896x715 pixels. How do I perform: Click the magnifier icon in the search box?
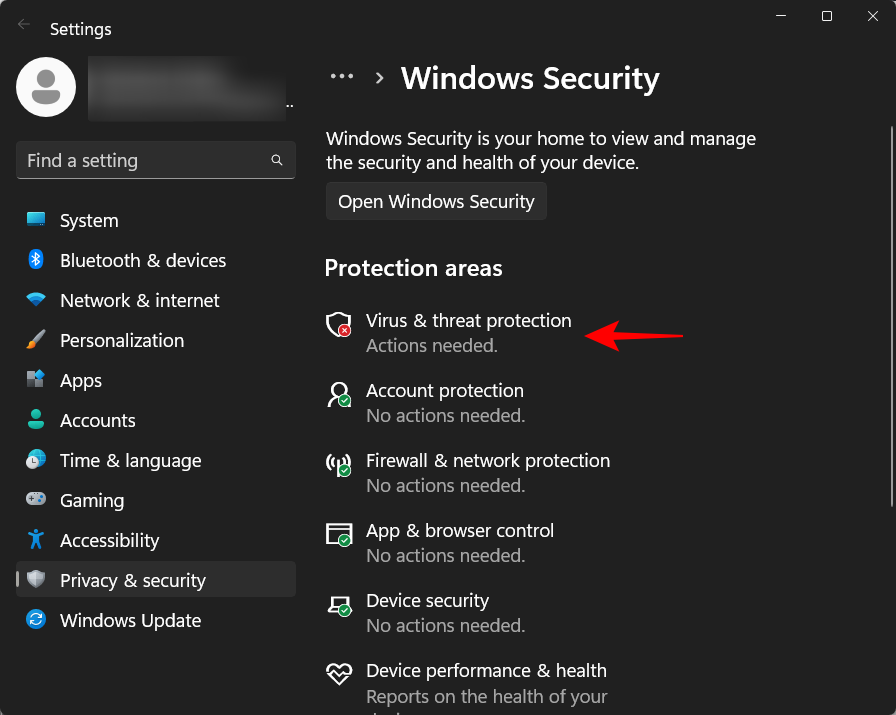[277, 160]
